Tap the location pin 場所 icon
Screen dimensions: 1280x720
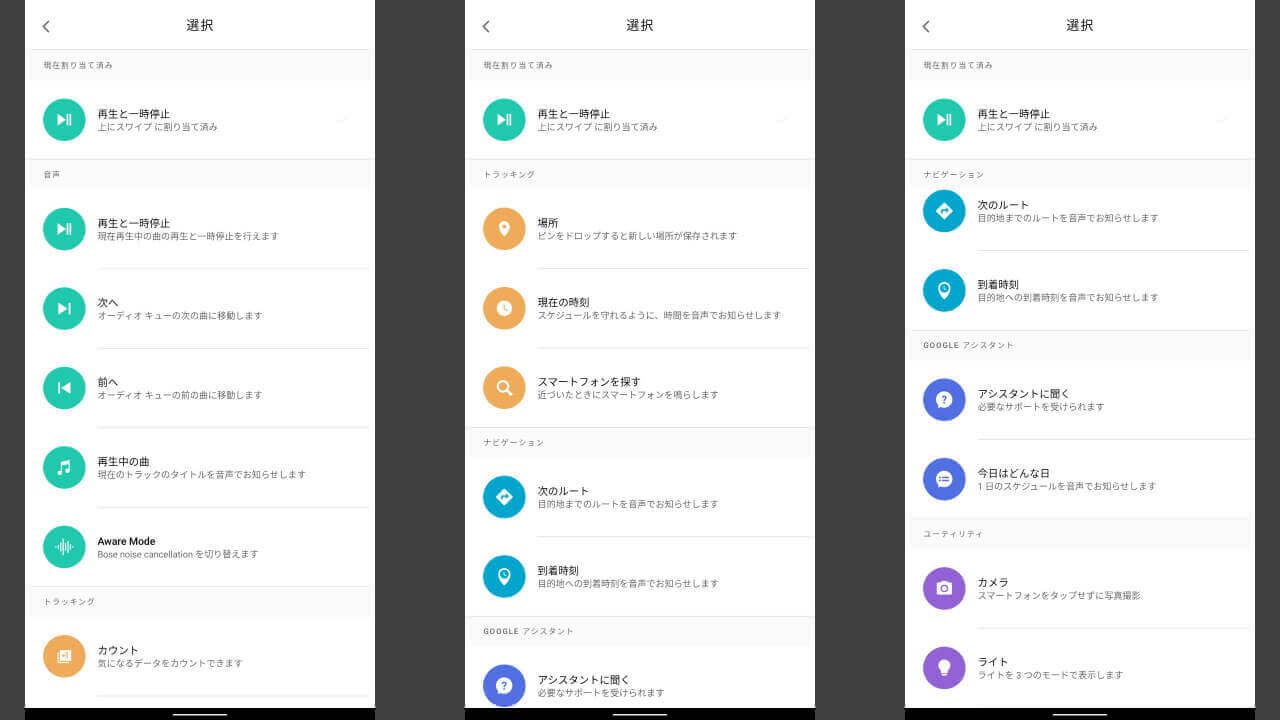504,229
